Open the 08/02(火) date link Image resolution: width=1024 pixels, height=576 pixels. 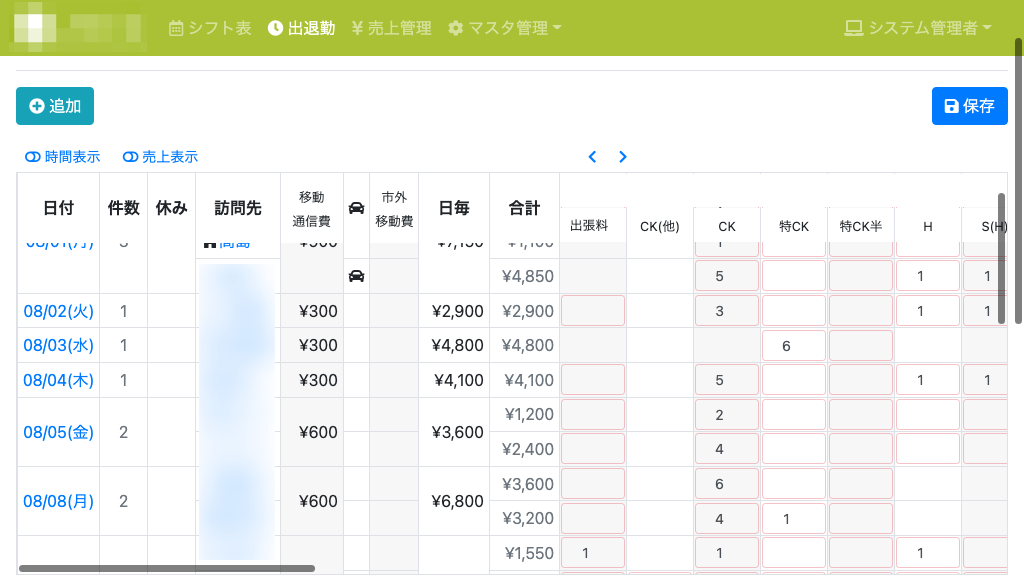pyautogui.click(x=58, y=311)
